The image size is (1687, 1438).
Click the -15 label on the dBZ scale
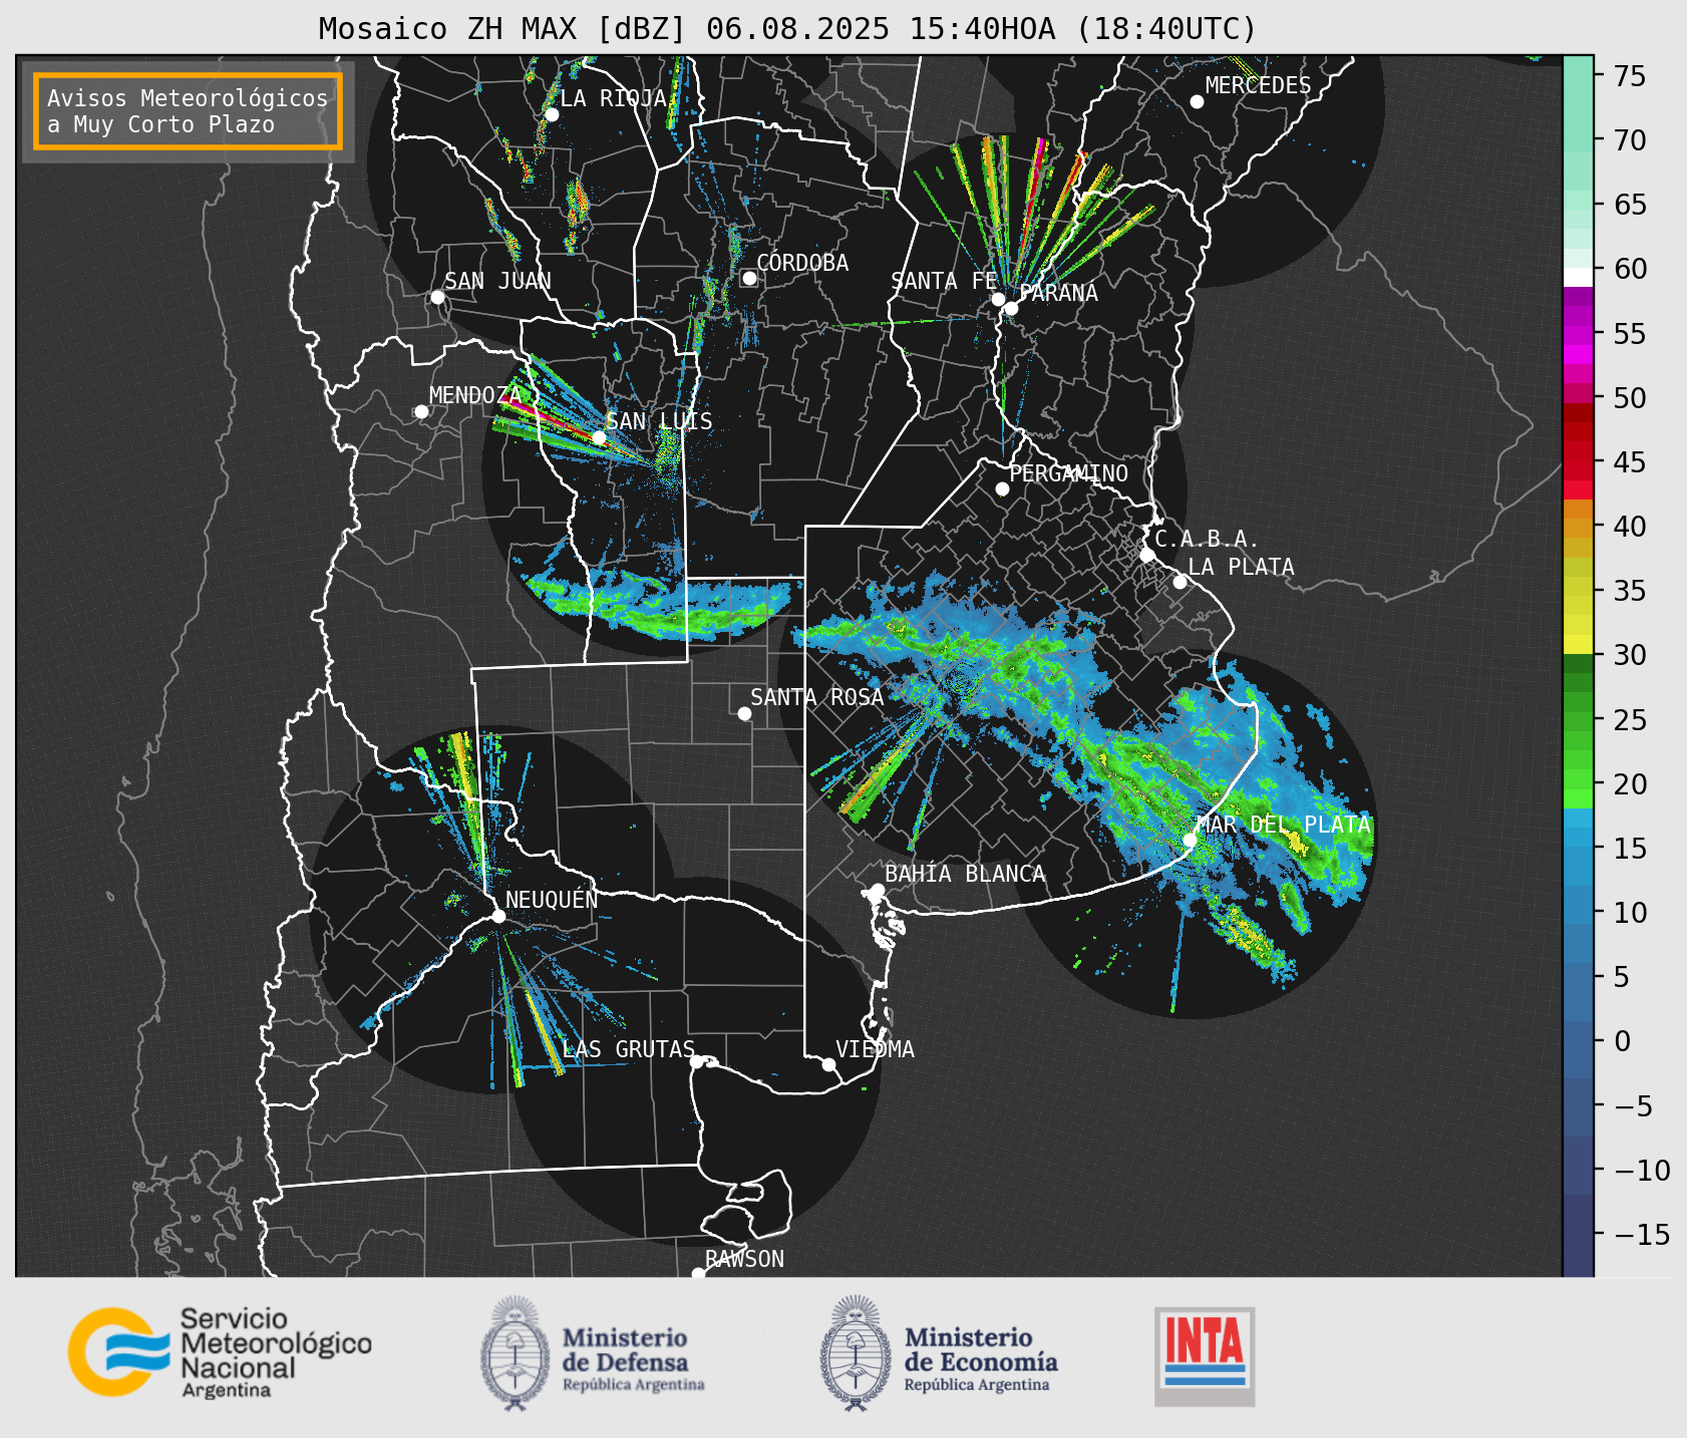coord(1642,1234)
